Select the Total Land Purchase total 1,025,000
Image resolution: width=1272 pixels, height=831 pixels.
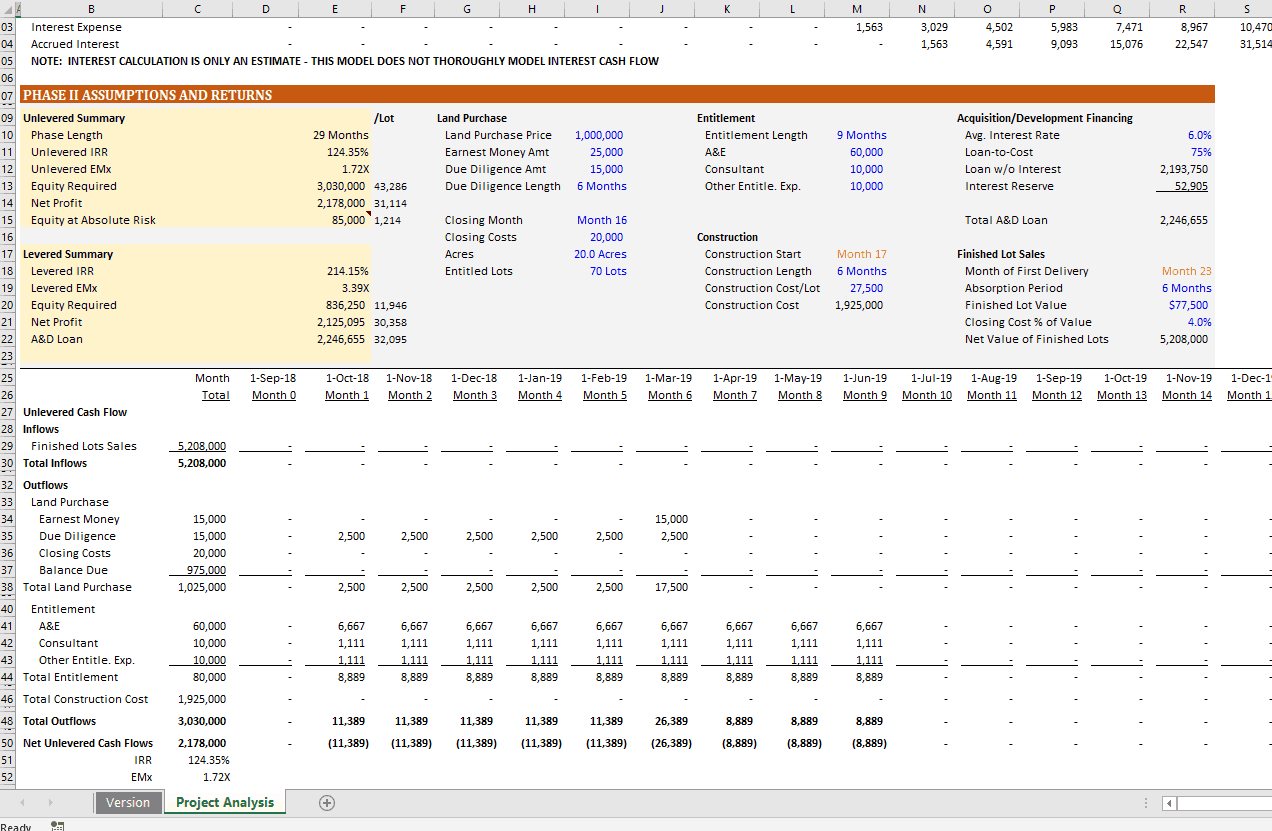[202, 587]
